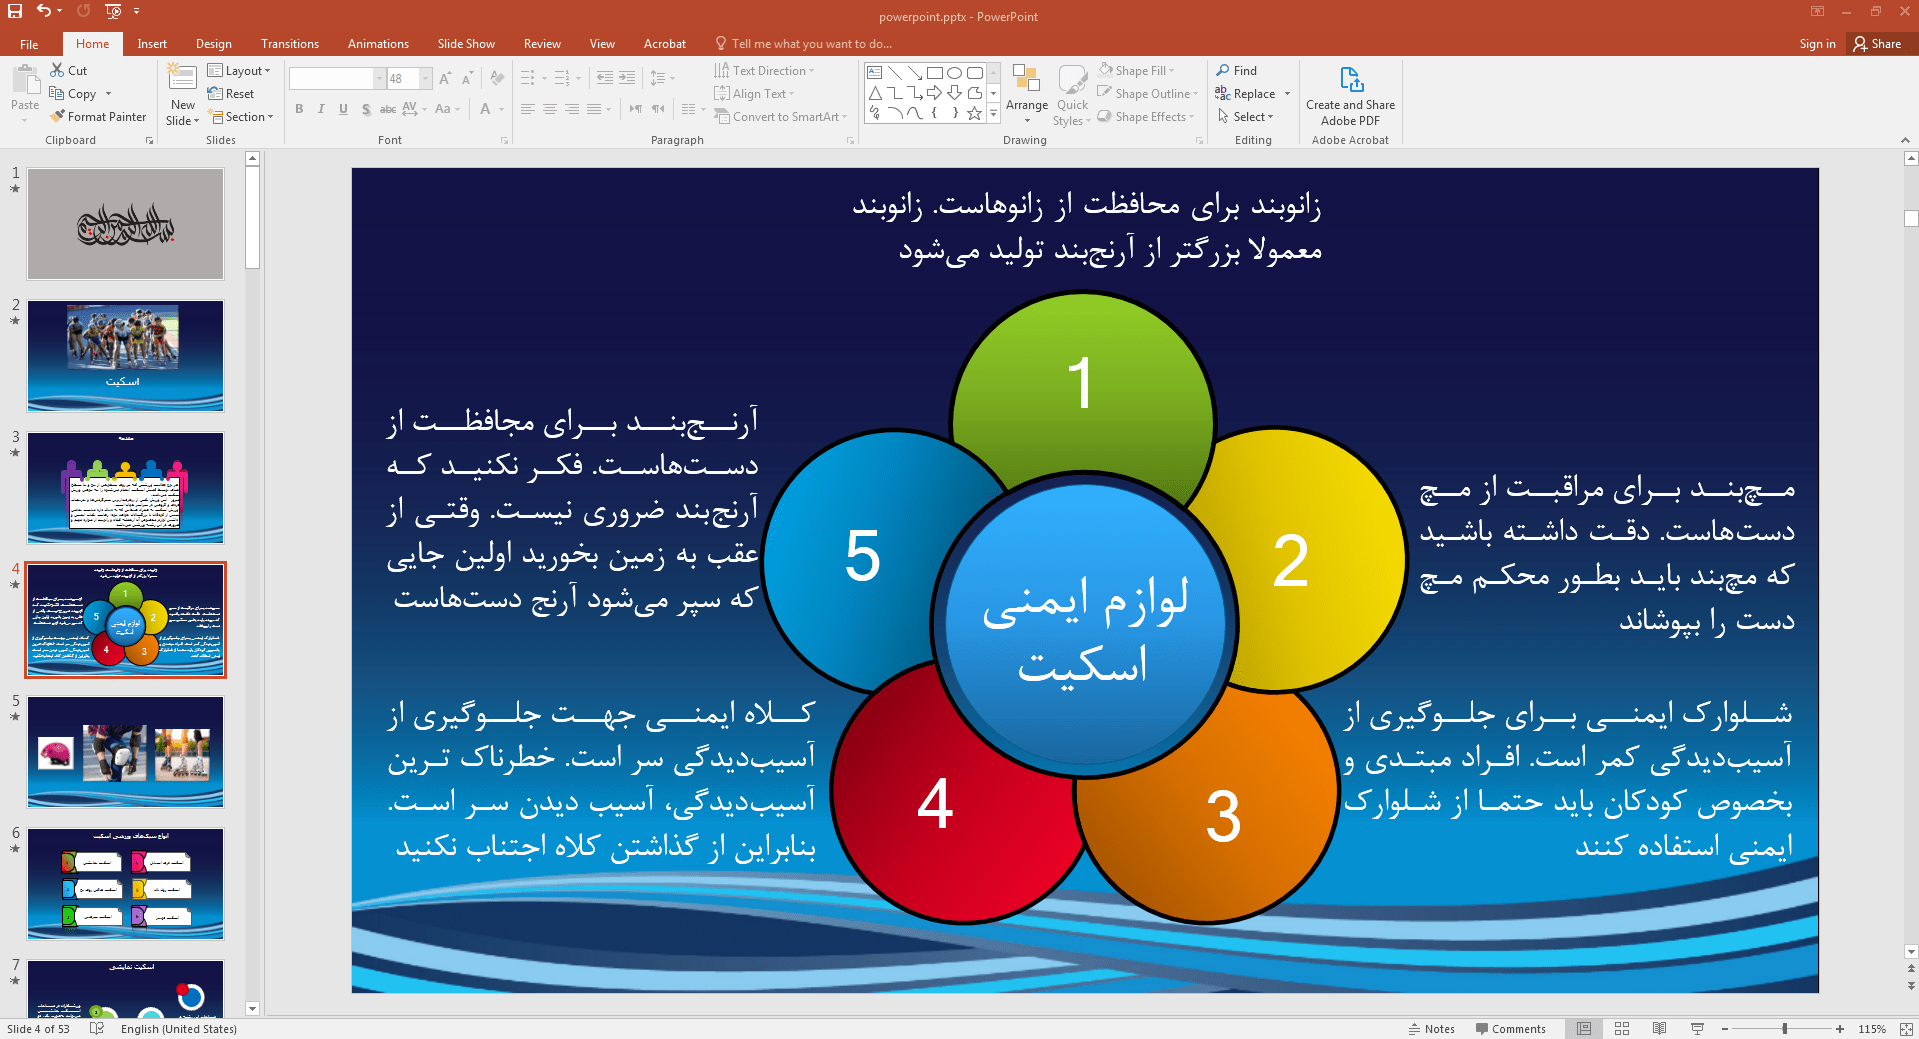Switch to the Acrobat tab

[x=665, y=44]
